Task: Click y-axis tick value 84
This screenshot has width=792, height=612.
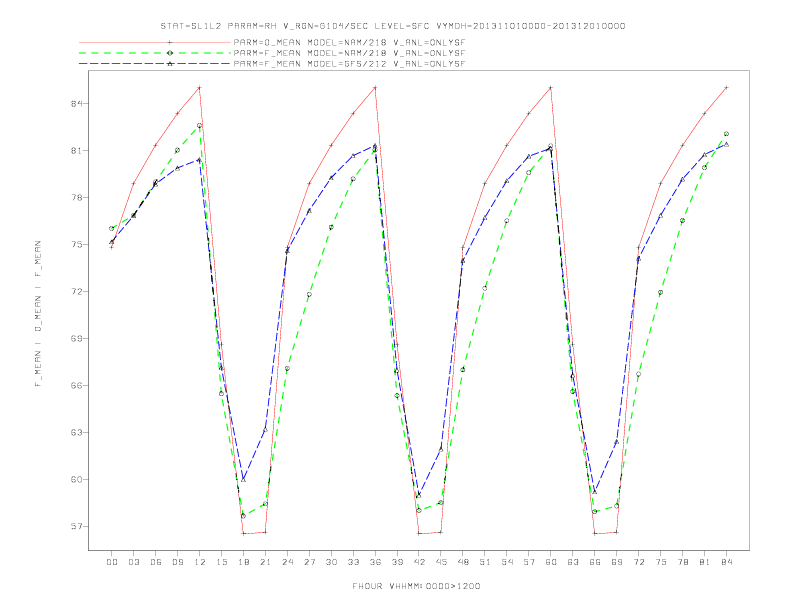Action: tap(76, 104)
